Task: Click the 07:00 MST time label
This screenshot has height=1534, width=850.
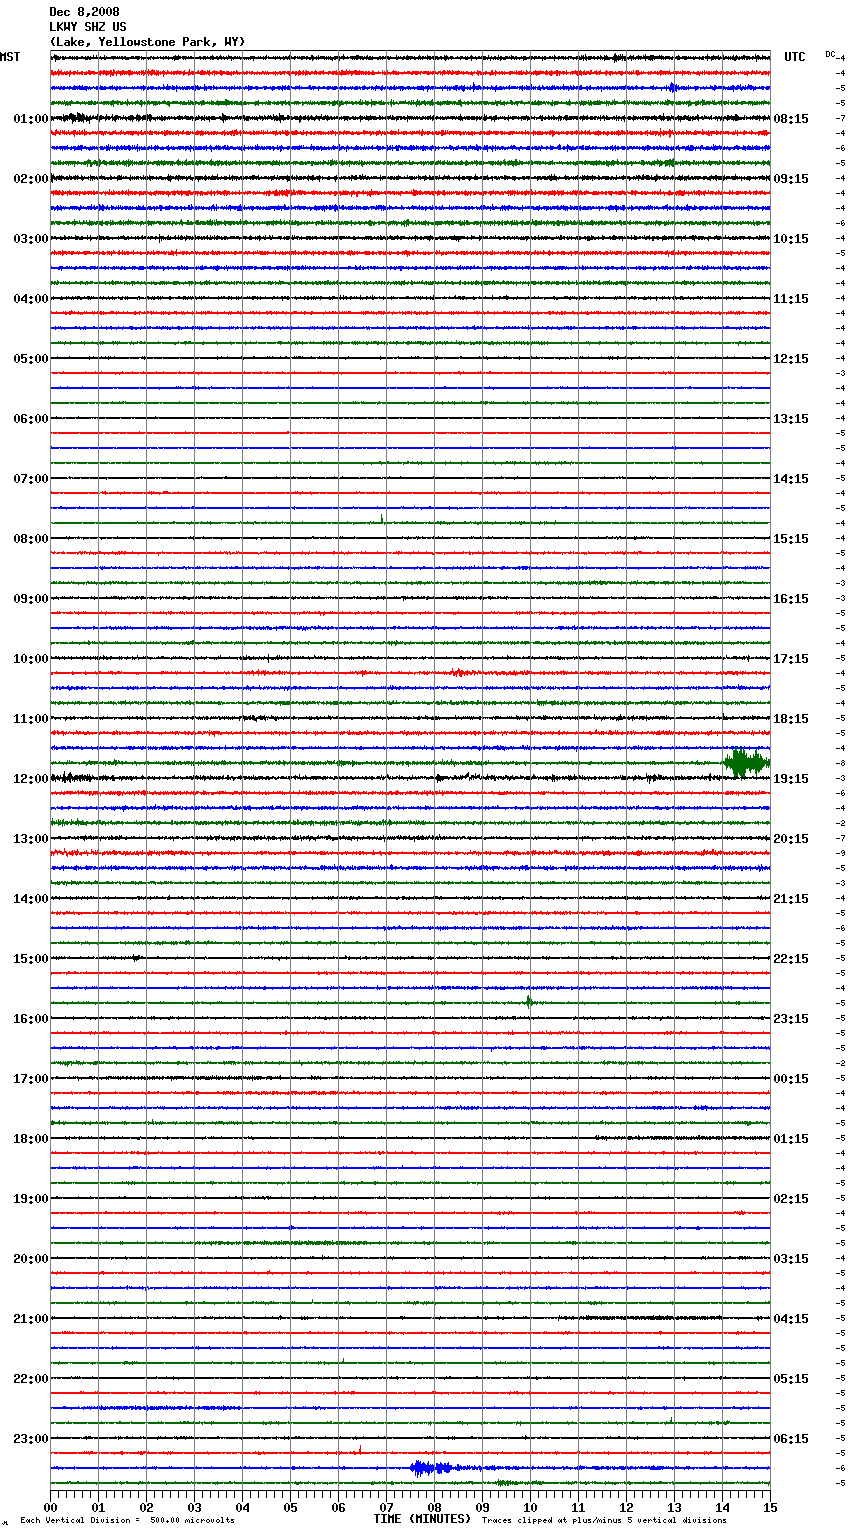Action: pyautogui.click(x=31, y=479)
